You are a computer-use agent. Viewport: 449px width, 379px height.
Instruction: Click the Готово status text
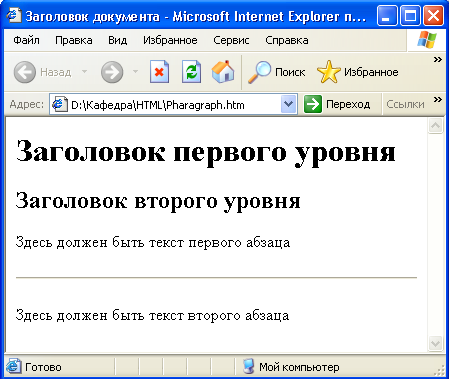pos(43,367)
